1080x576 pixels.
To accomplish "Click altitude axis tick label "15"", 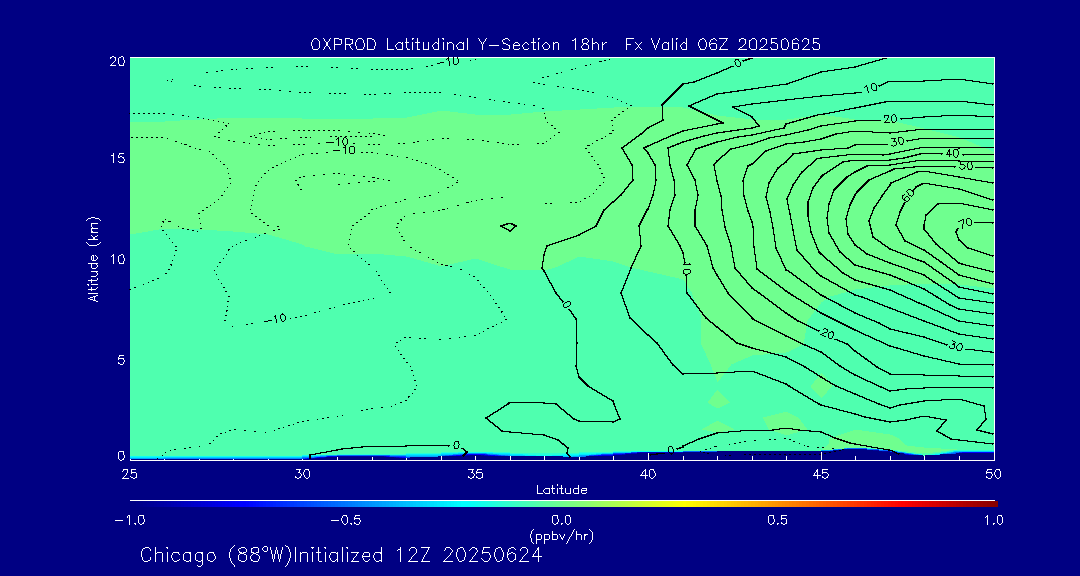I will (116, 158).
